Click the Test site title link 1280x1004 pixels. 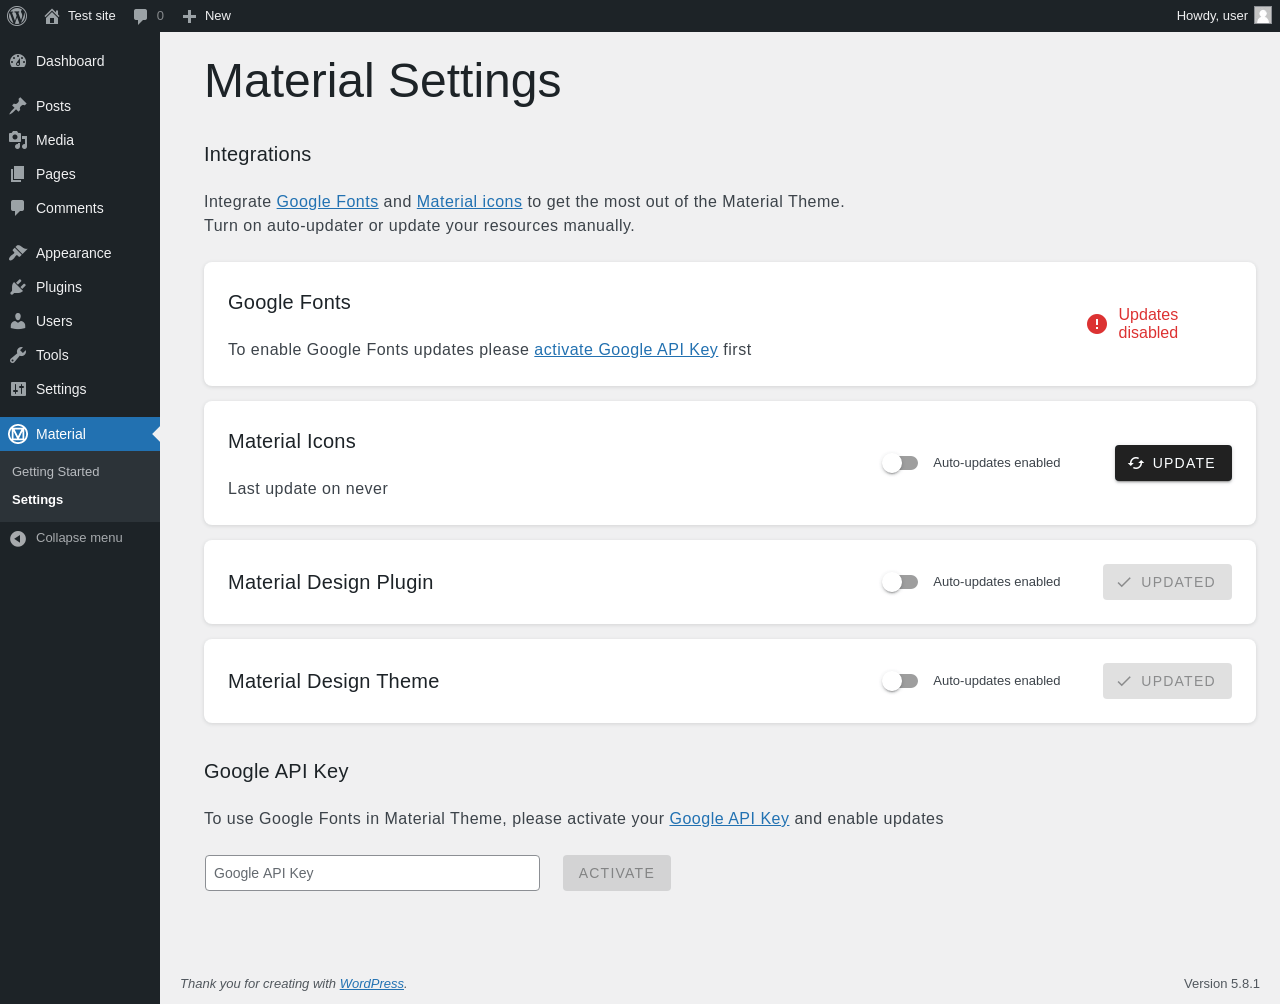click(92, 16)
